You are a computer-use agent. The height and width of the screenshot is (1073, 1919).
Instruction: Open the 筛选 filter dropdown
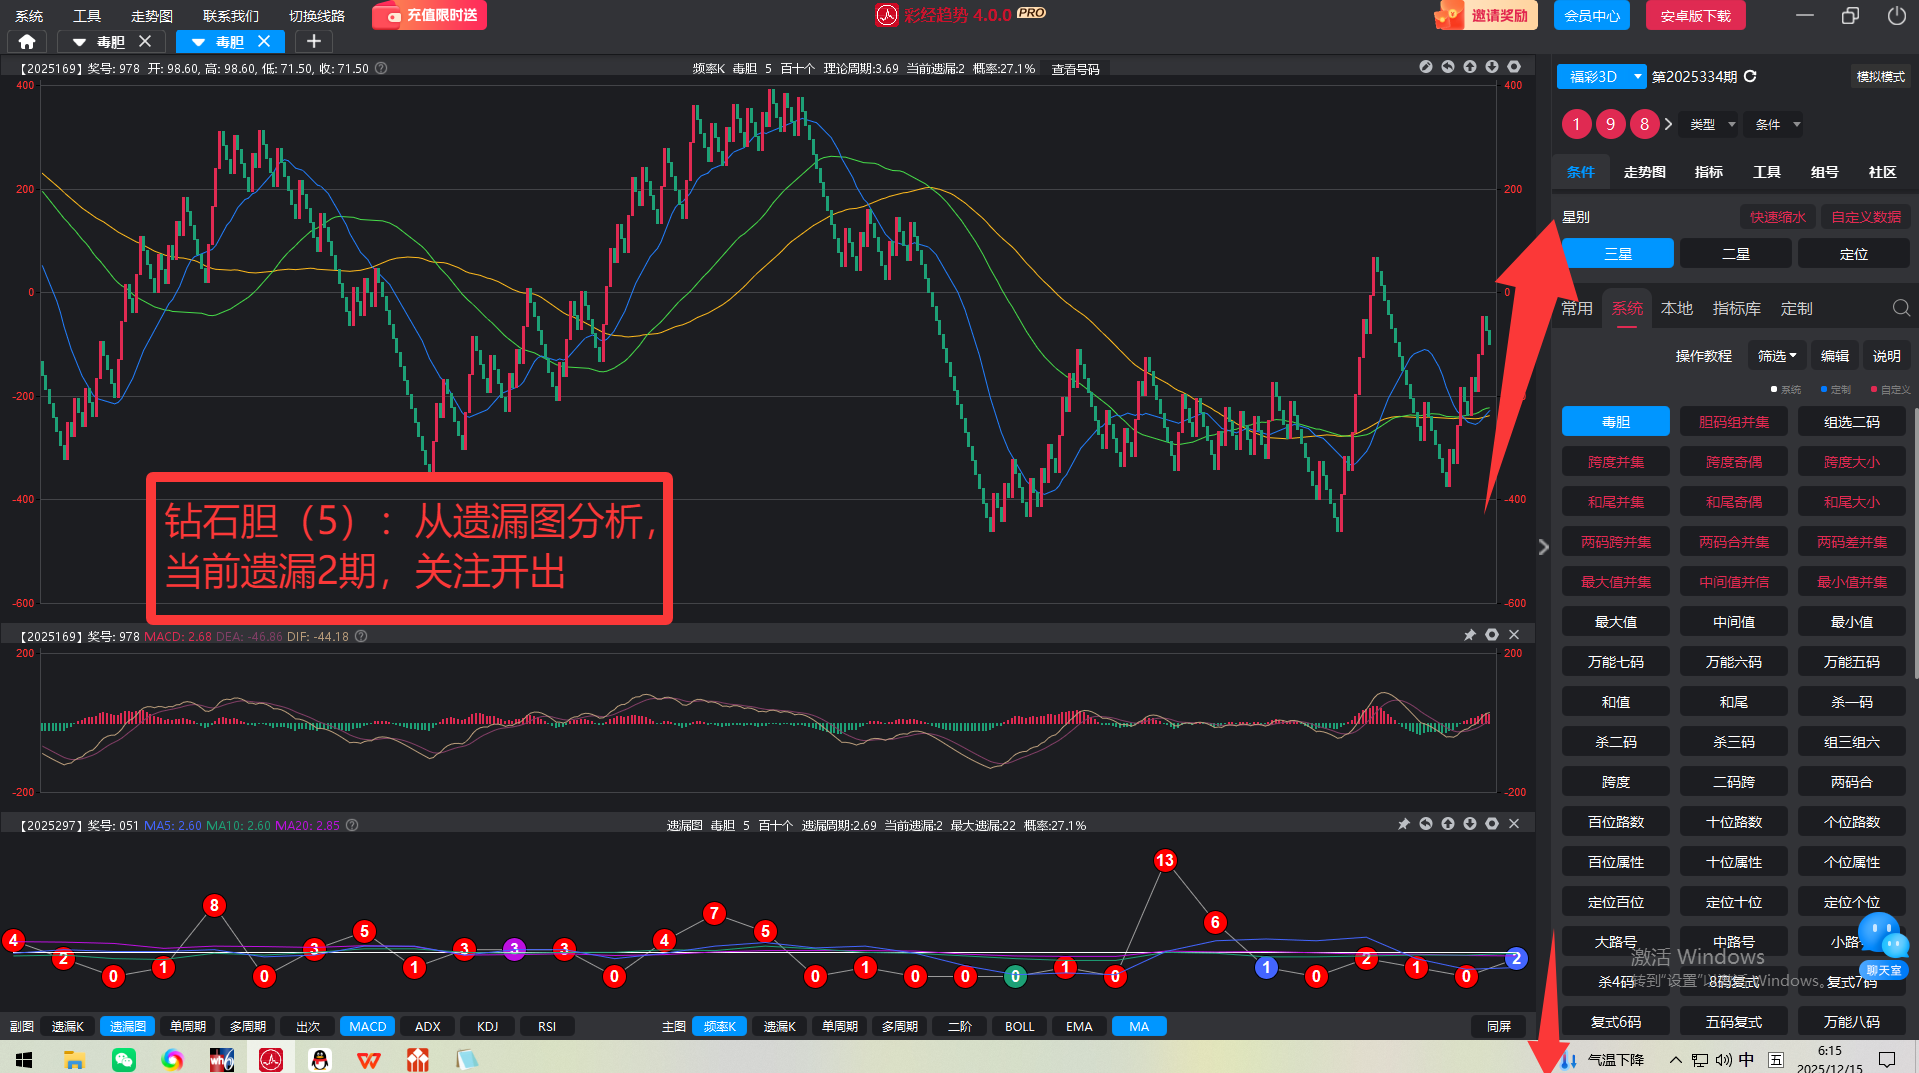point(1776,356)
